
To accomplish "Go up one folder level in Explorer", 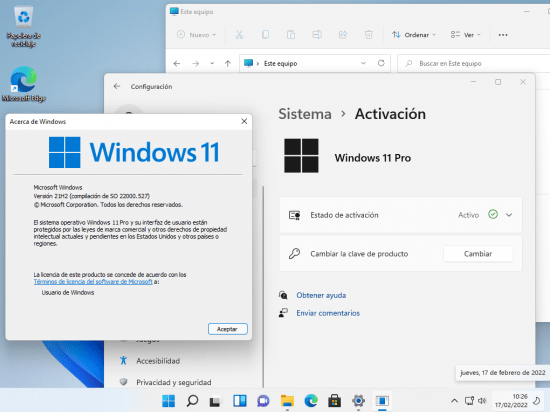I will coord(228,63).
